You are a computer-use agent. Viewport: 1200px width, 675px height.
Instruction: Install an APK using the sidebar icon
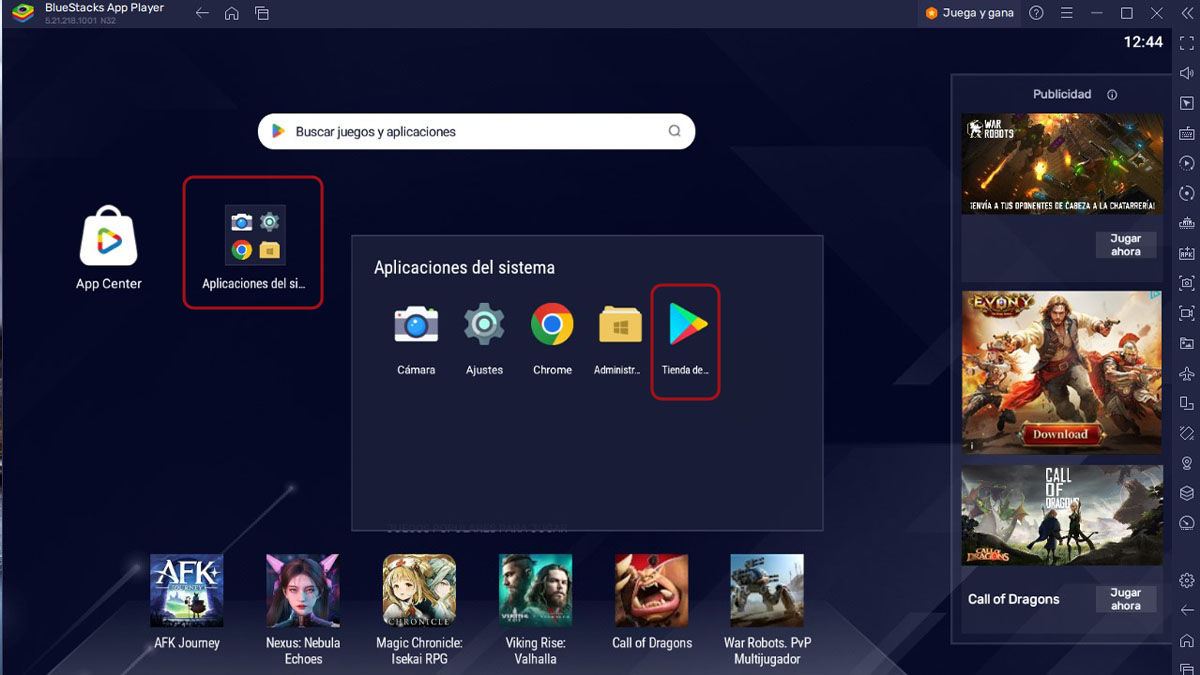[1186, 254]
